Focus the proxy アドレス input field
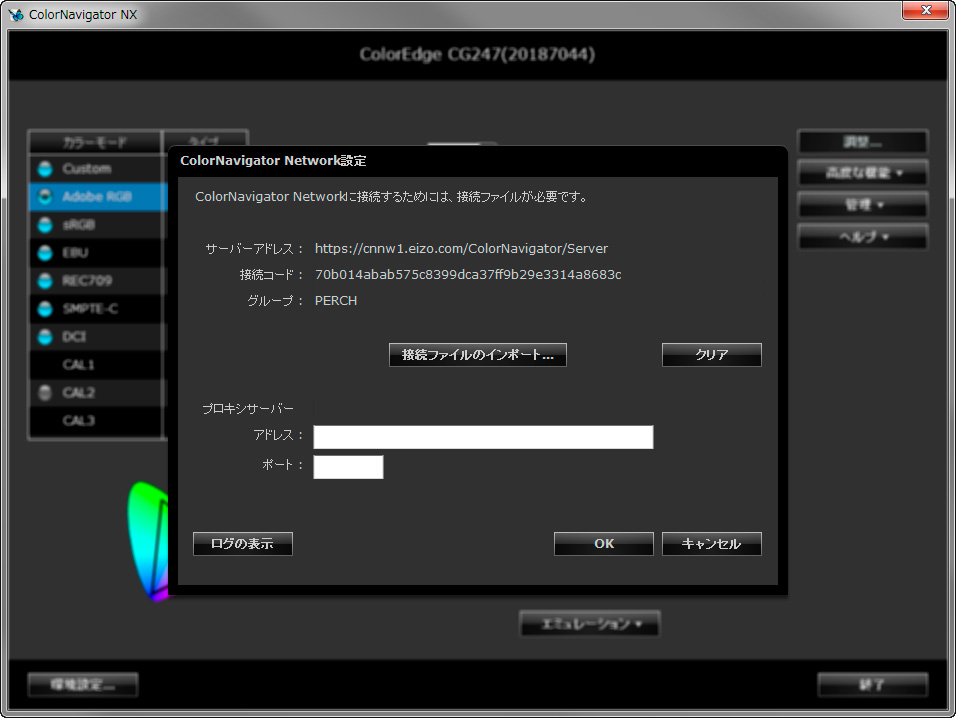 pos(483,437)
